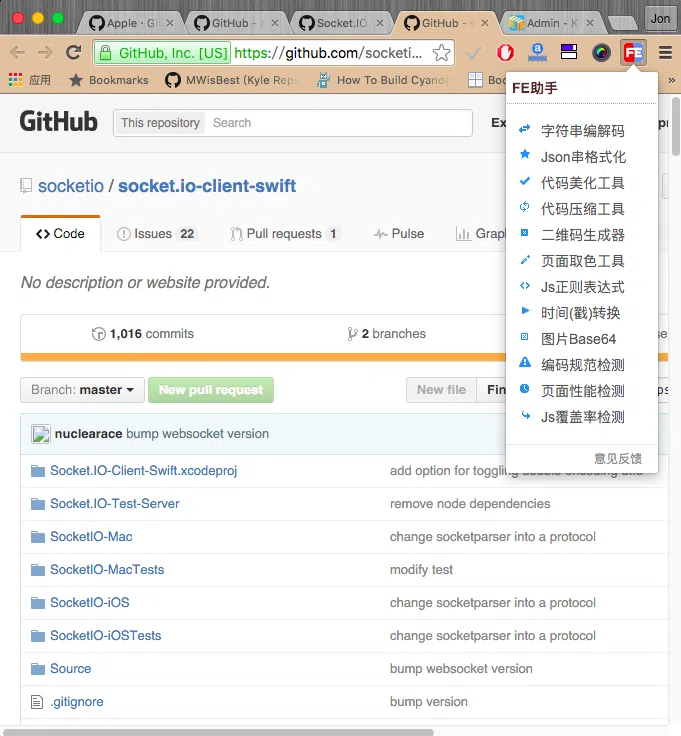Viewport: 681px width, 736px height.
Task: Click the FE助手 extension icon in toolbar
Action: coord(633,53)
